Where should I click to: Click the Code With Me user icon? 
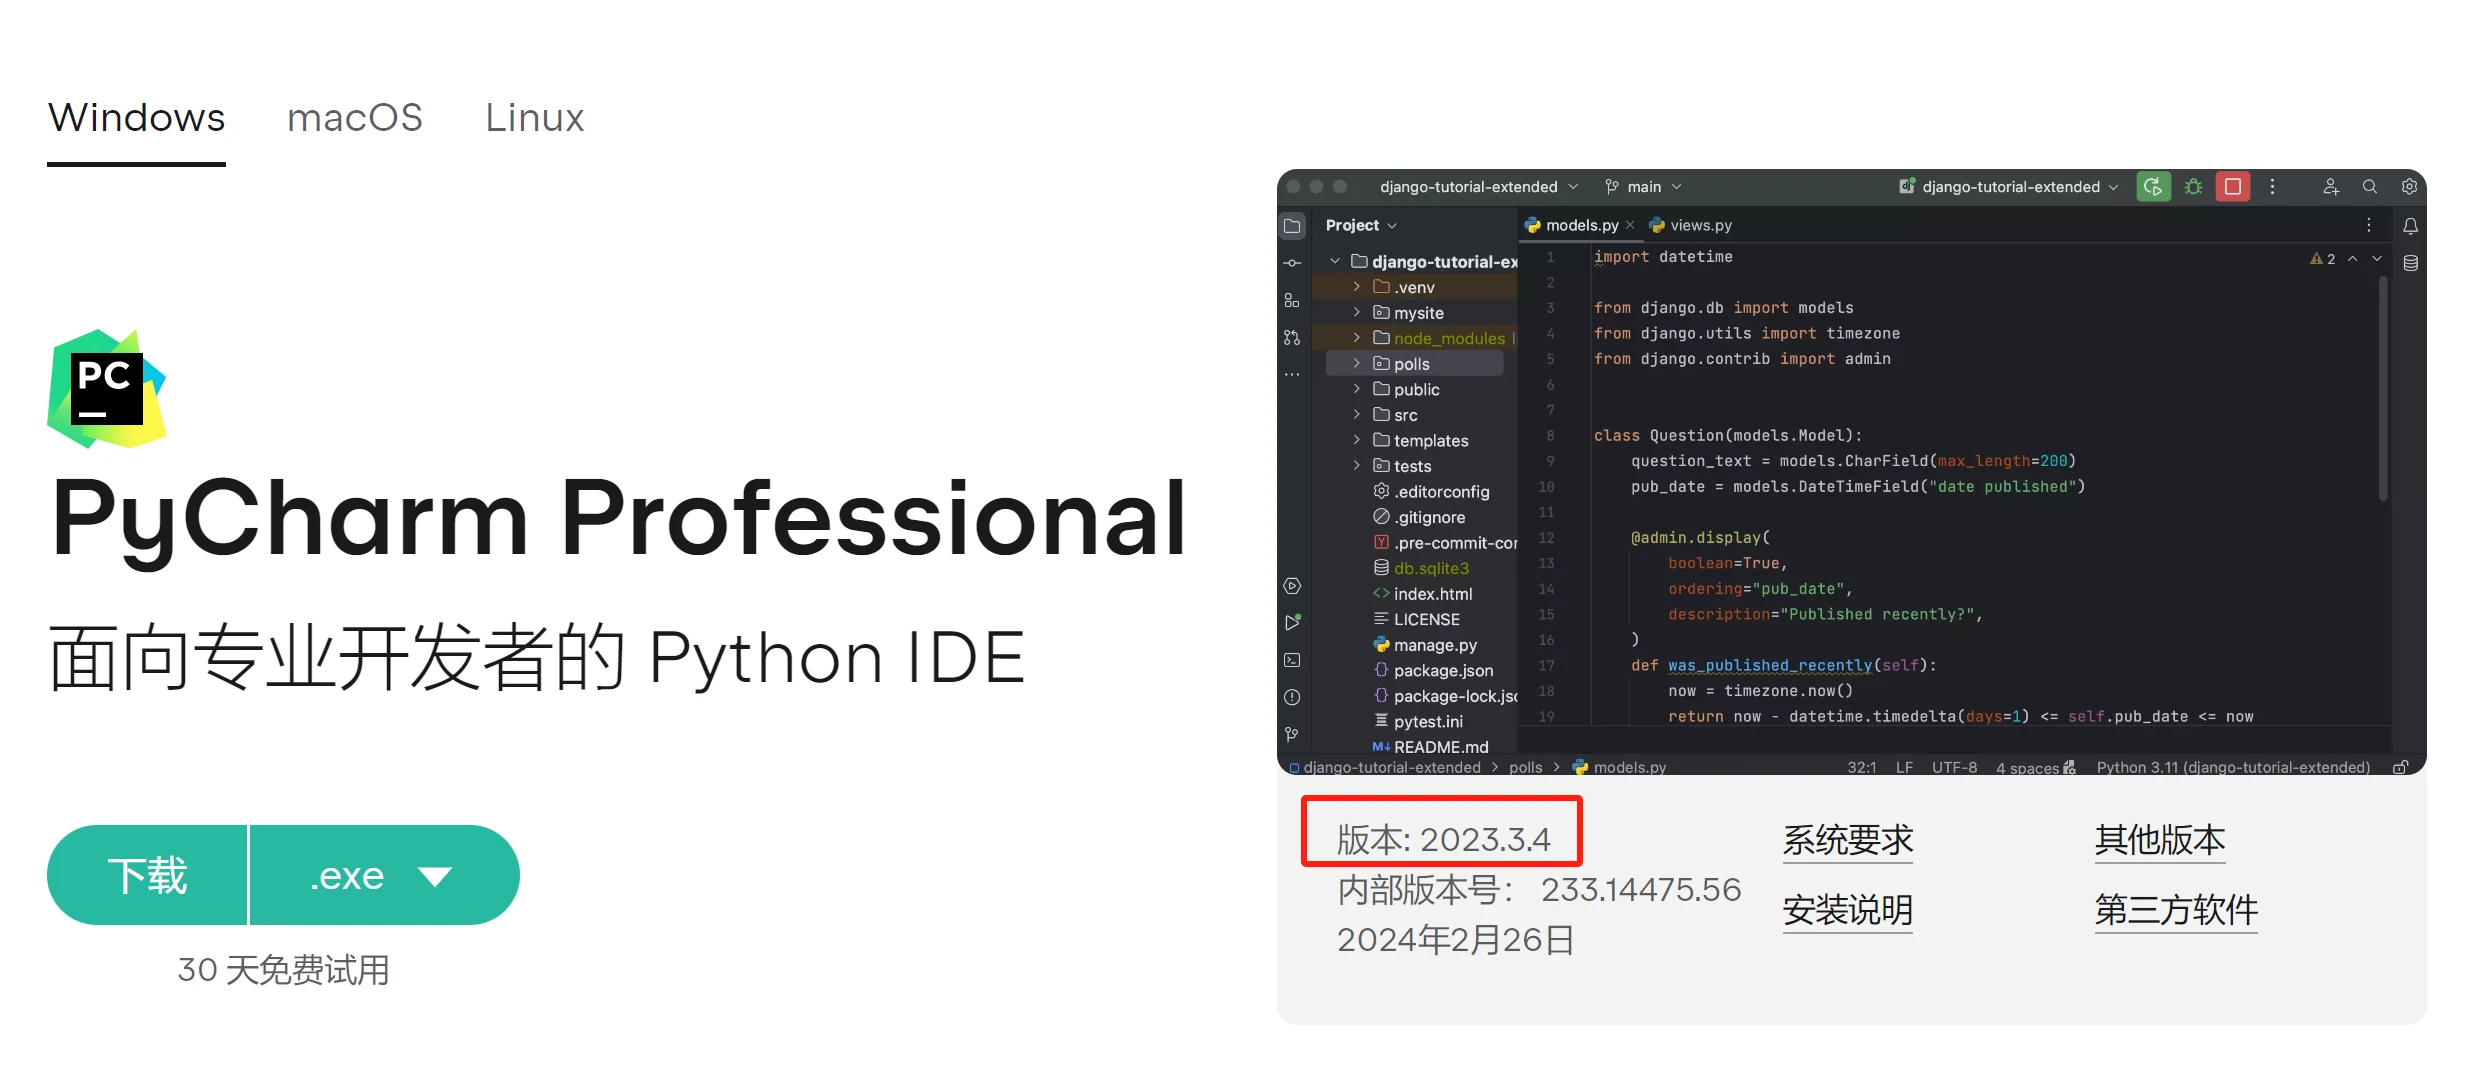(x=2330, y=187)
